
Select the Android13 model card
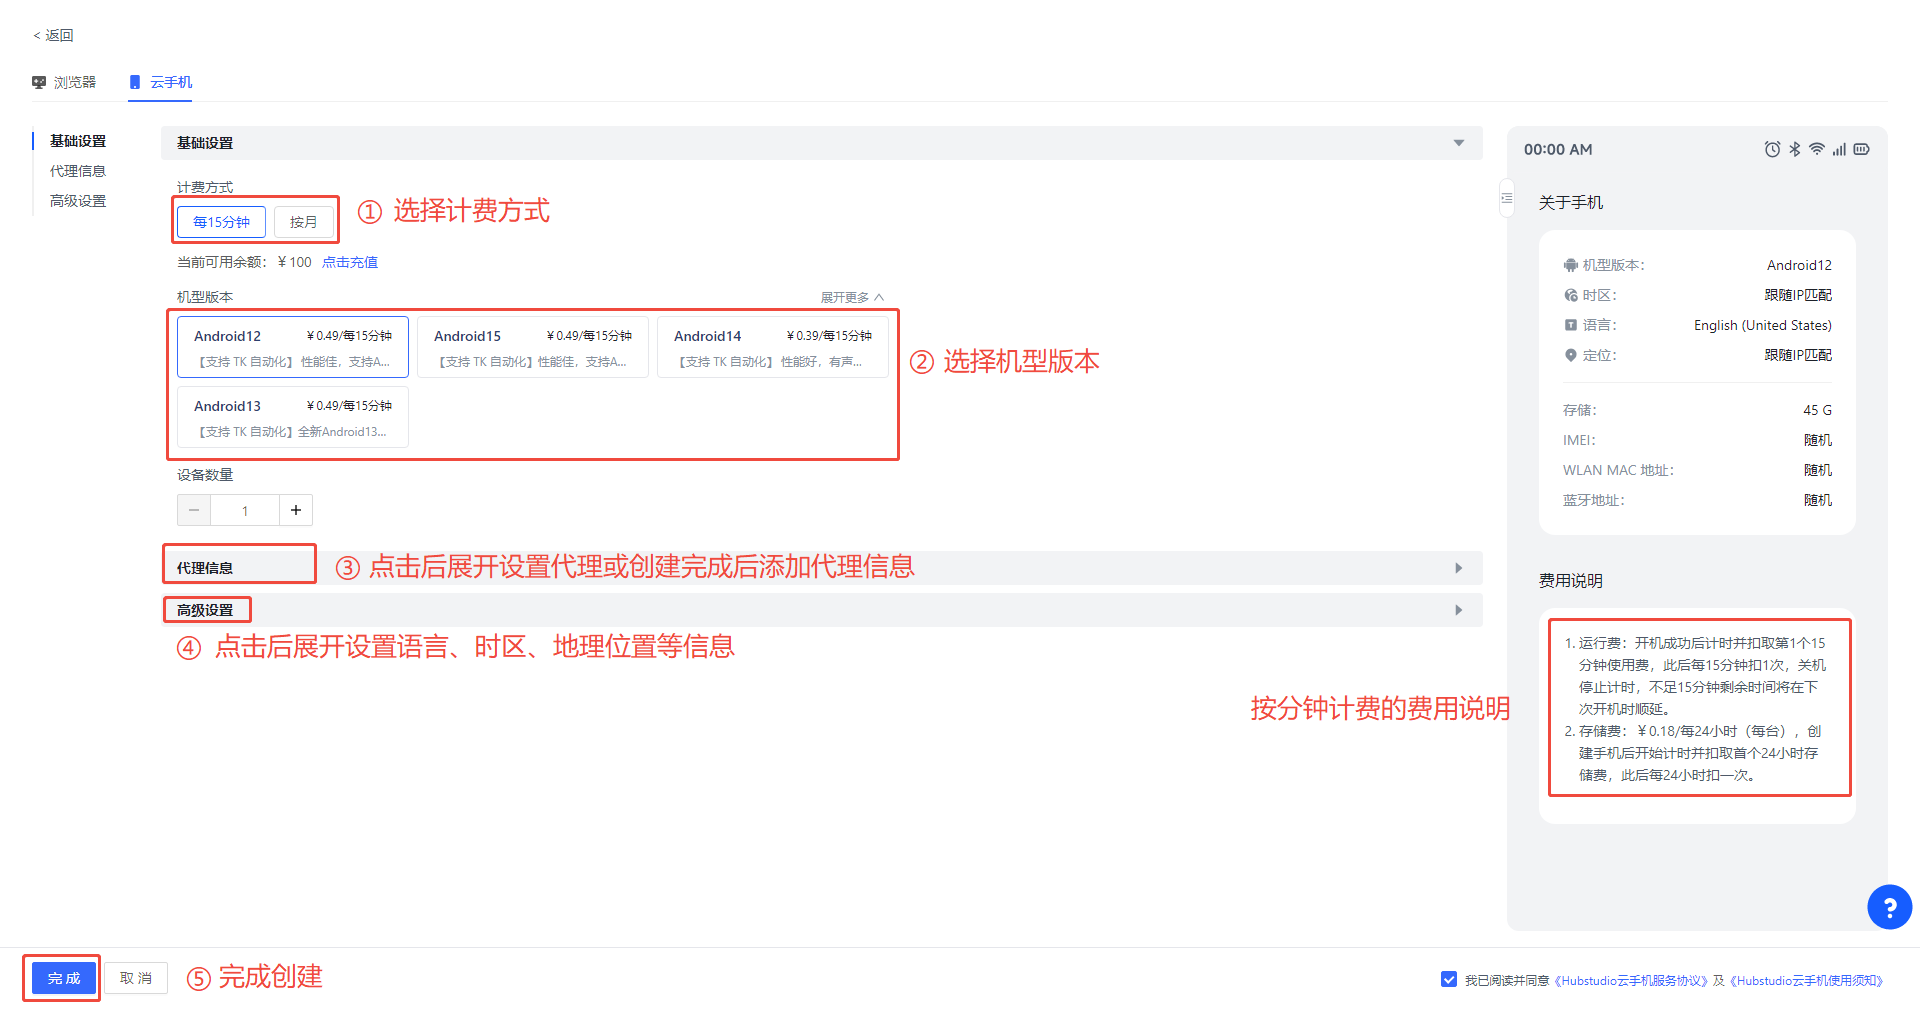(293, 417)
